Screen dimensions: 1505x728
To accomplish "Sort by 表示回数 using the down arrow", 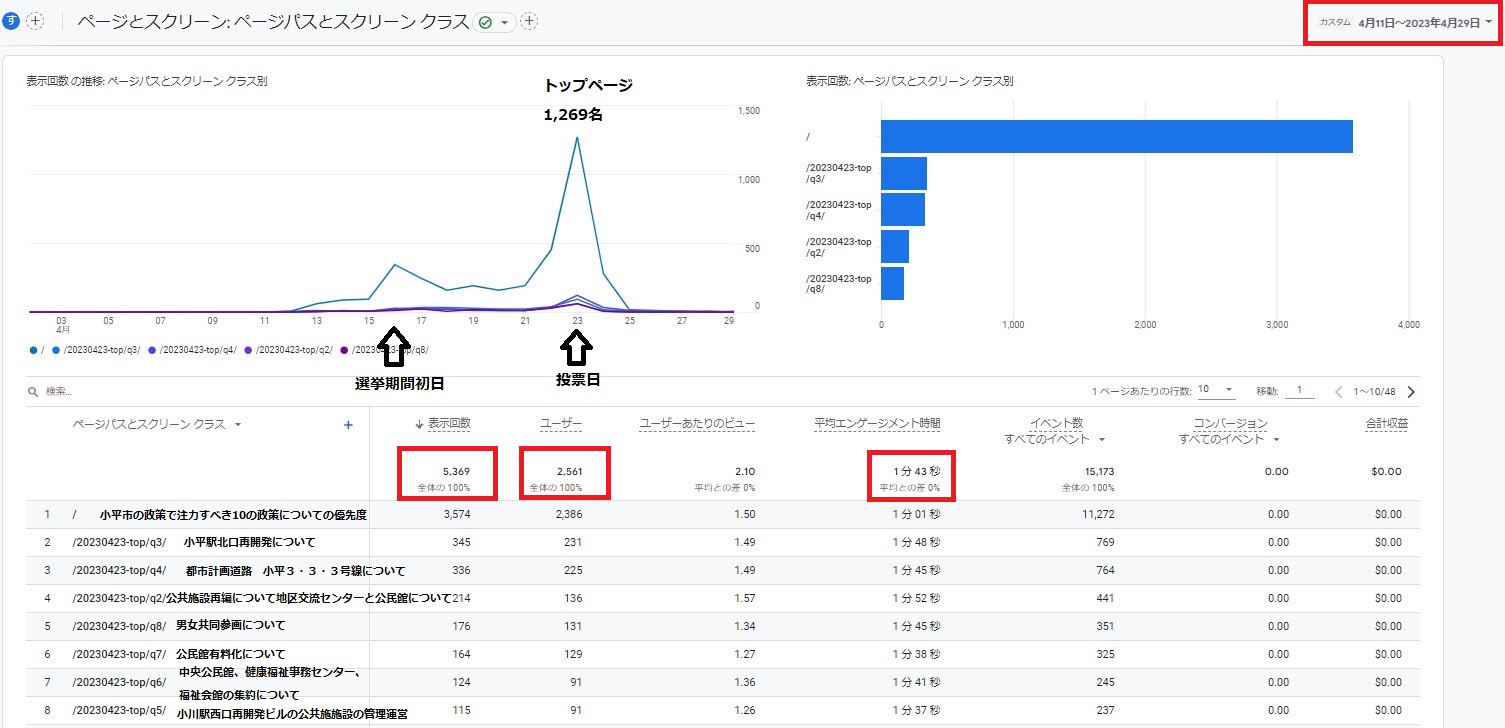I will pyautogui.click(x=419, y=425).
